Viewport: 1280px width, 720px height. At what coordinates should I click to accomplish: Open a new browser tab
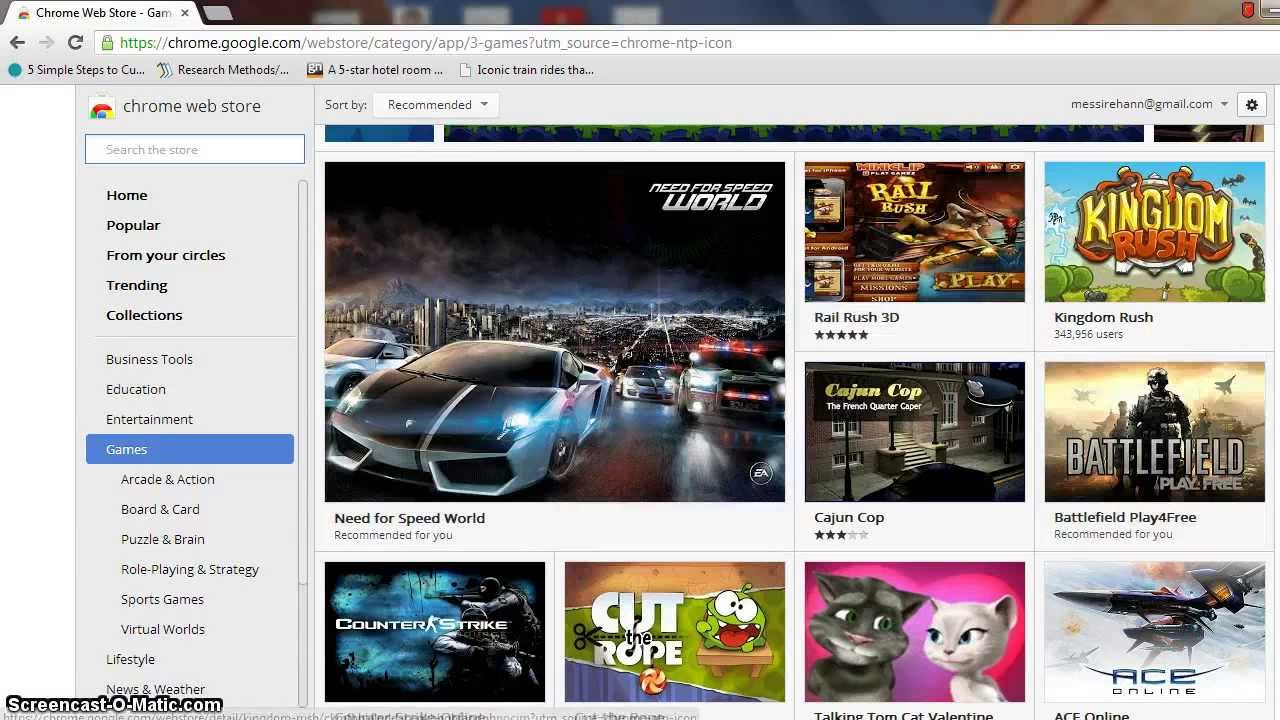pyautogui.click(x=217, y=13)
